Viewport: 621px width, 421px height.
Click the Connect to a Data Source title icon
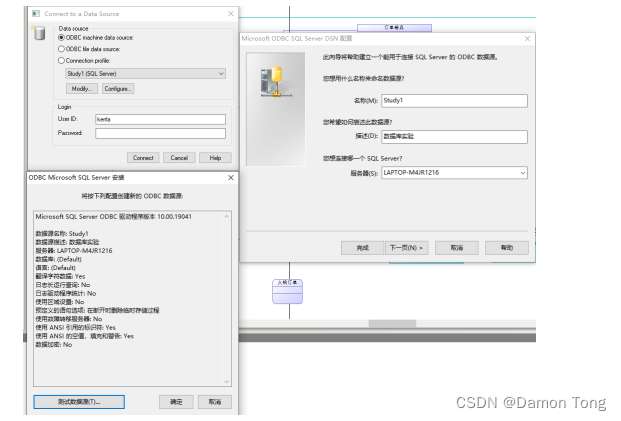point(36,14)
